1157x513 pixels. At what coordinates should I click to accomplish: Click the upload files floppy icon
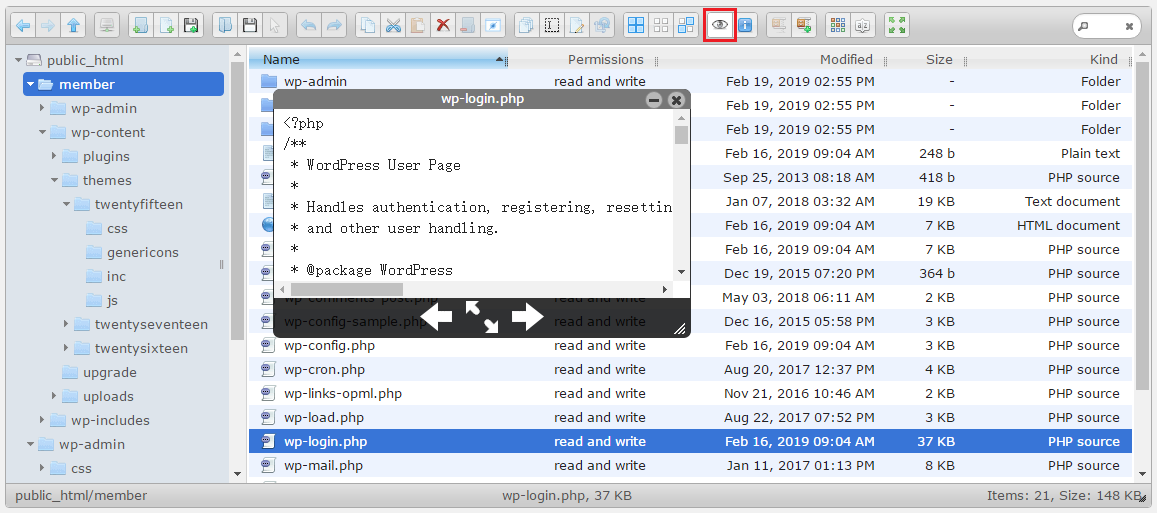point(191,25)
